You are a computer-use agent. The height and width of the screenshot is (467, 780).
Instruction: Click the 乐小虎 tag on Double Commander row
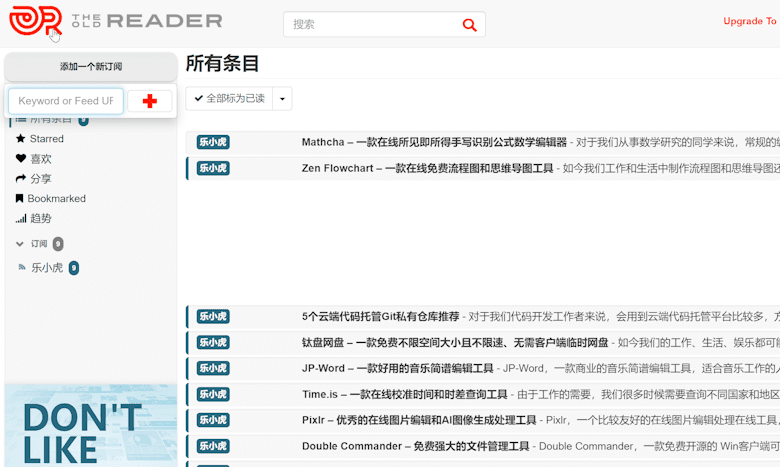[x=213, y=446]
